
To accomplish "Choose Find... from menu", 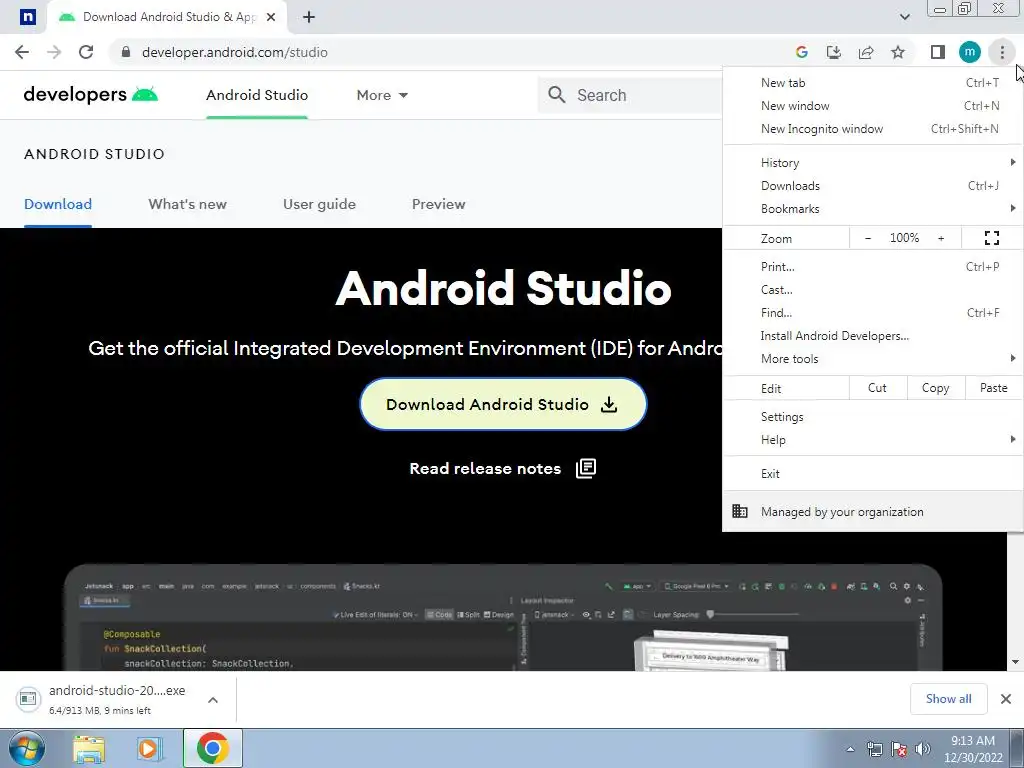I will 873,312.
